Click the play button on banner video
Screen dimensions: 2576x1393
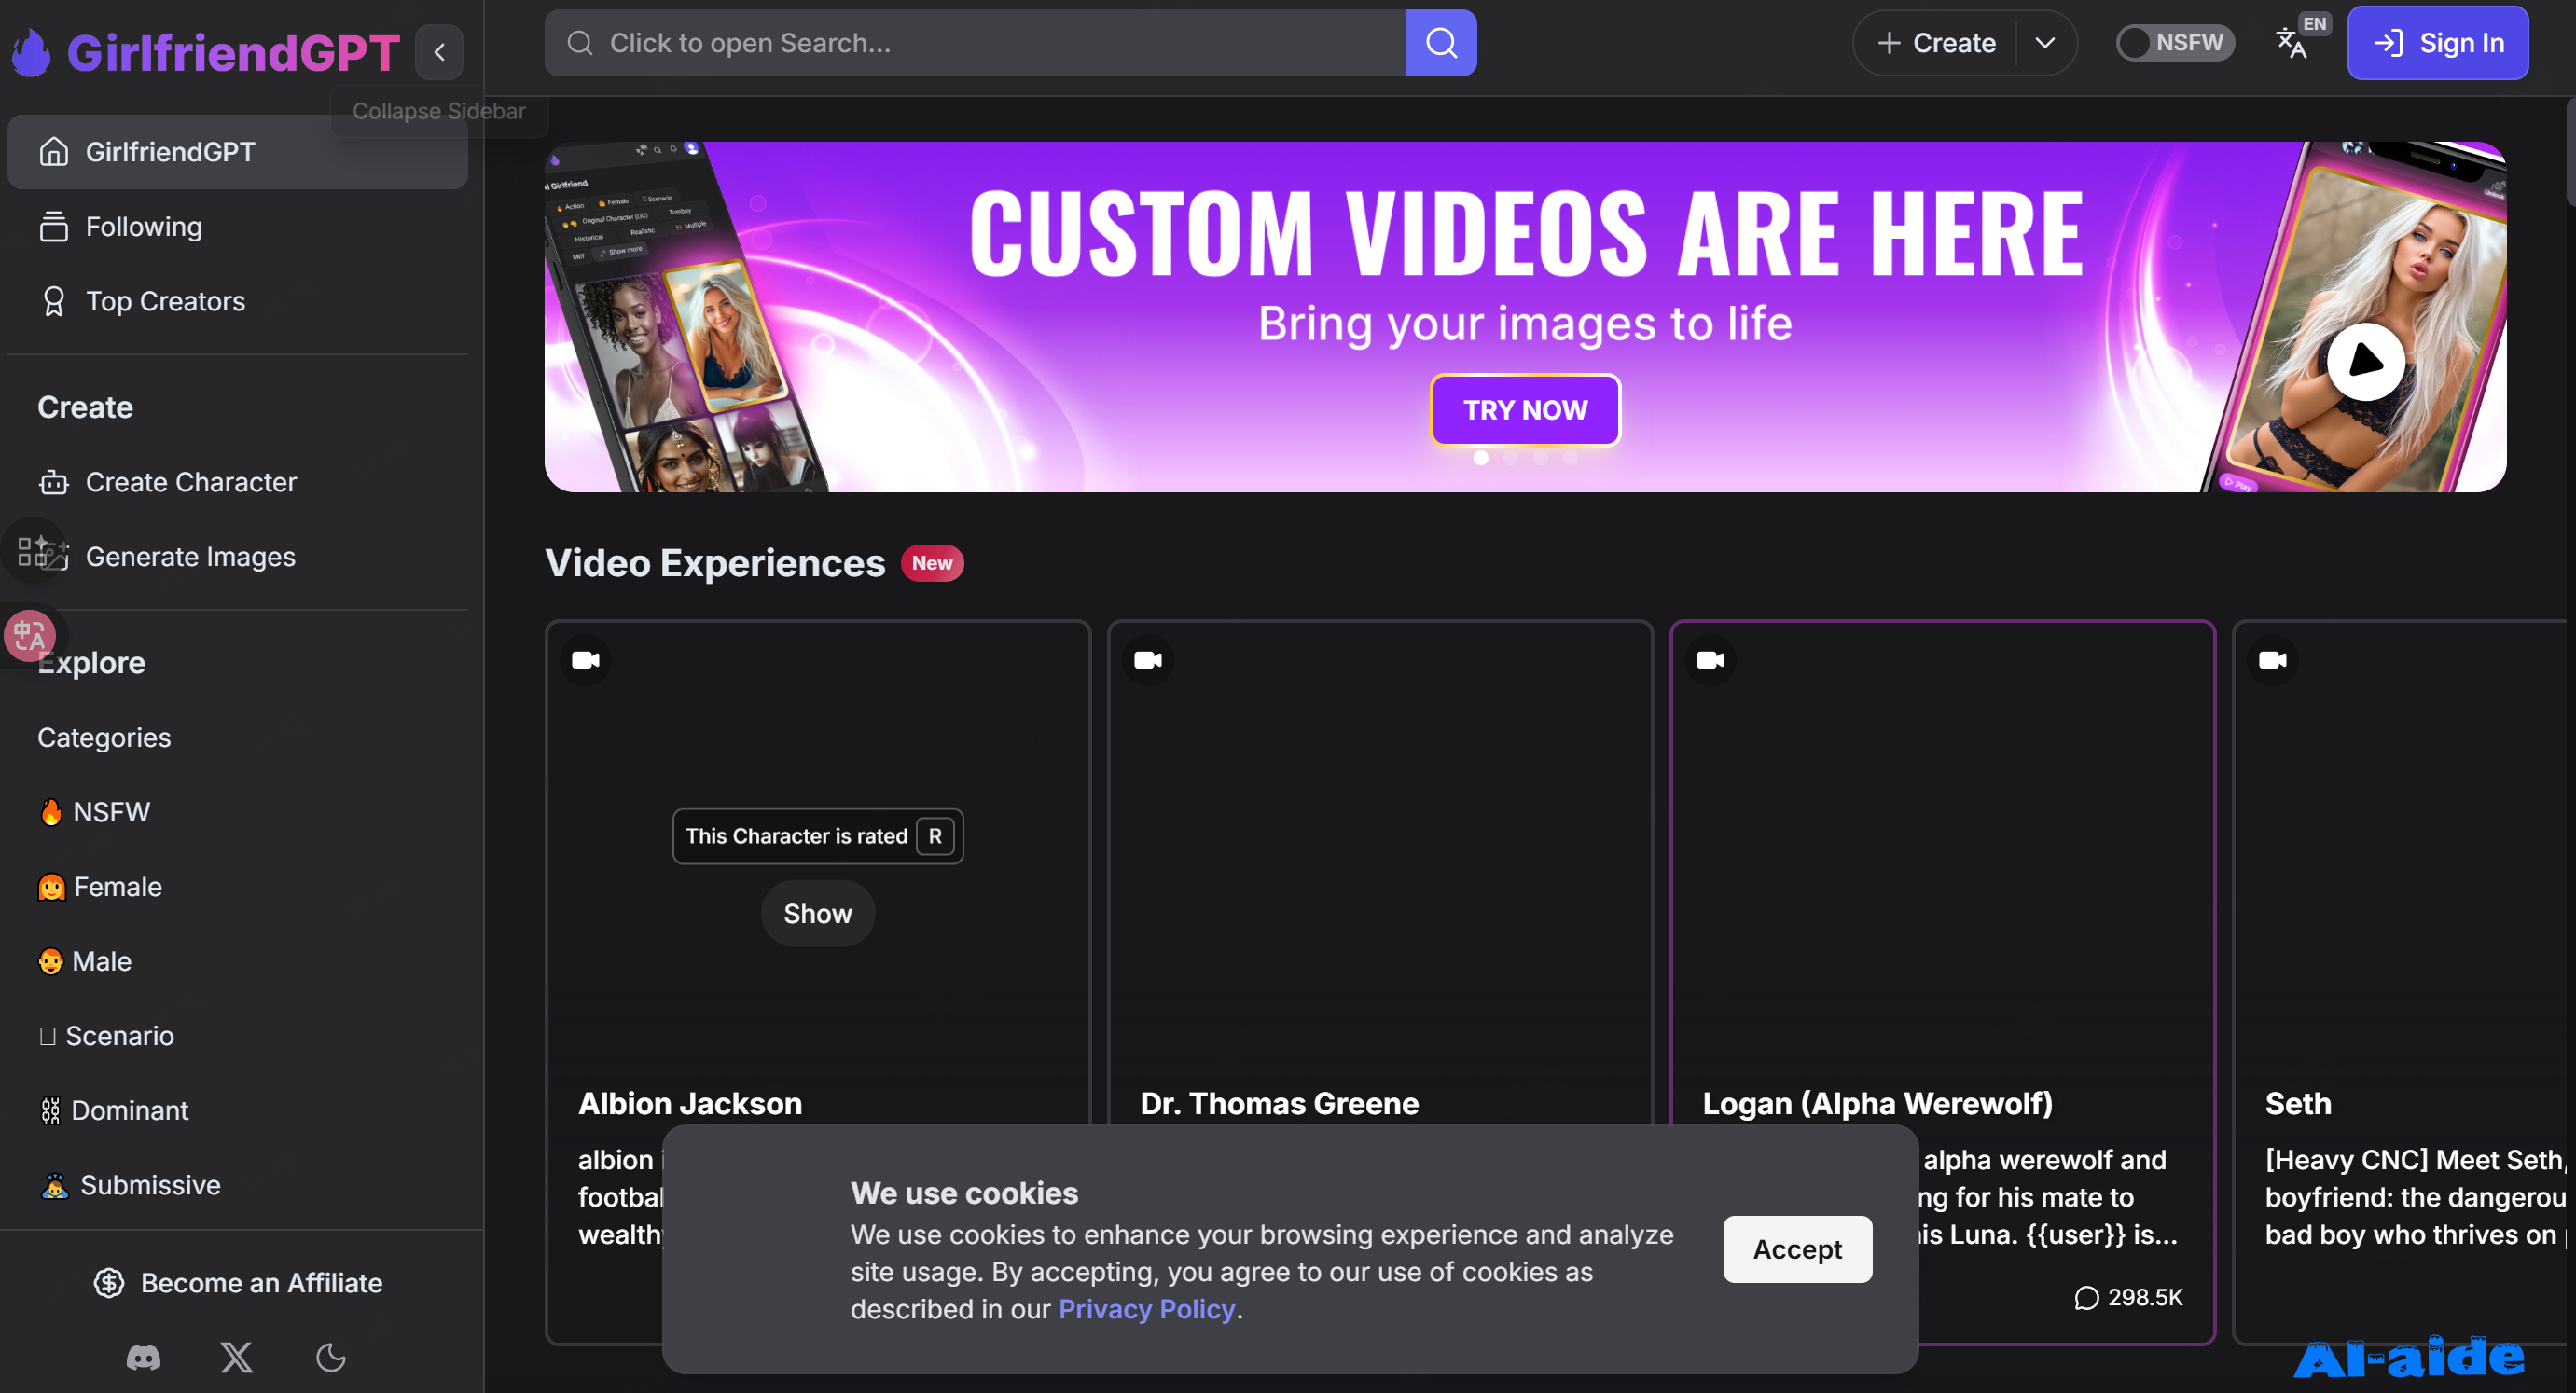(2365, 361)
